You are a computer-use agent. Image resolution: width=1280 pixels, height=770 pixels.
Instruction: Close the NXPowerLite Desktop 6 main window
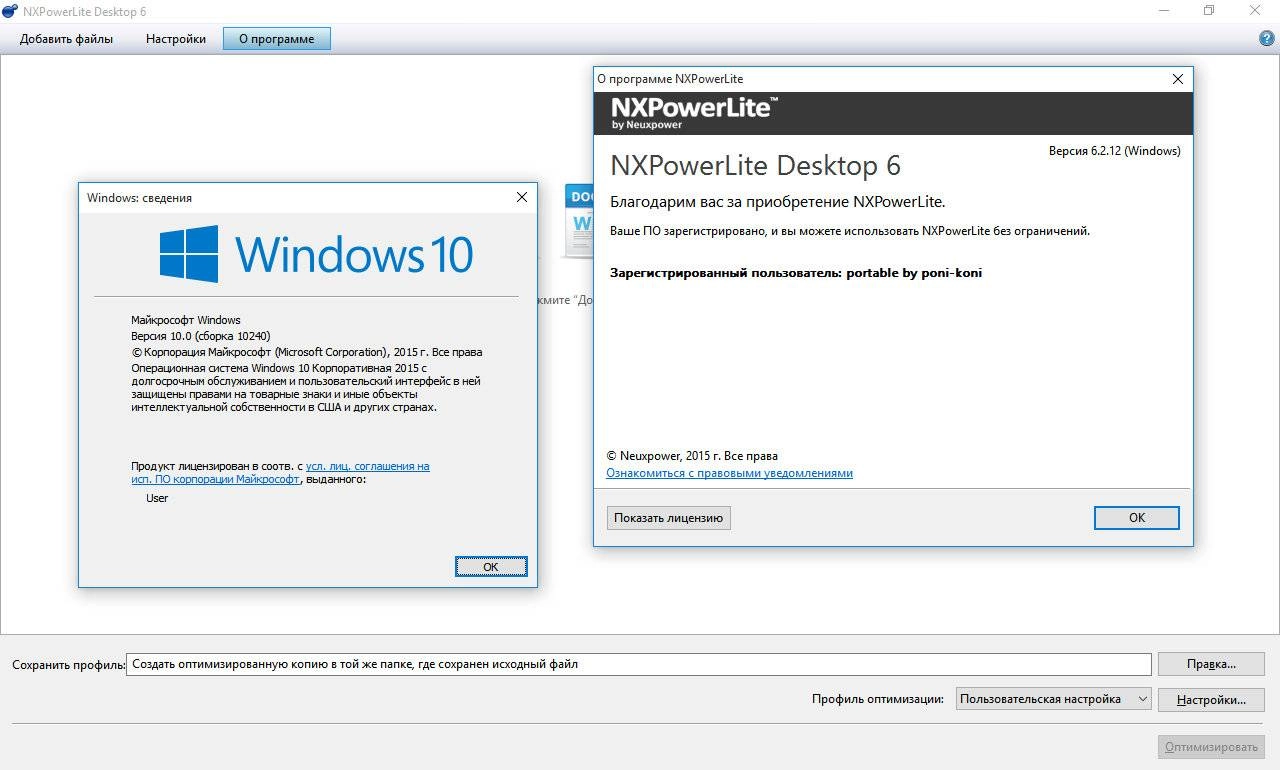1255,10
